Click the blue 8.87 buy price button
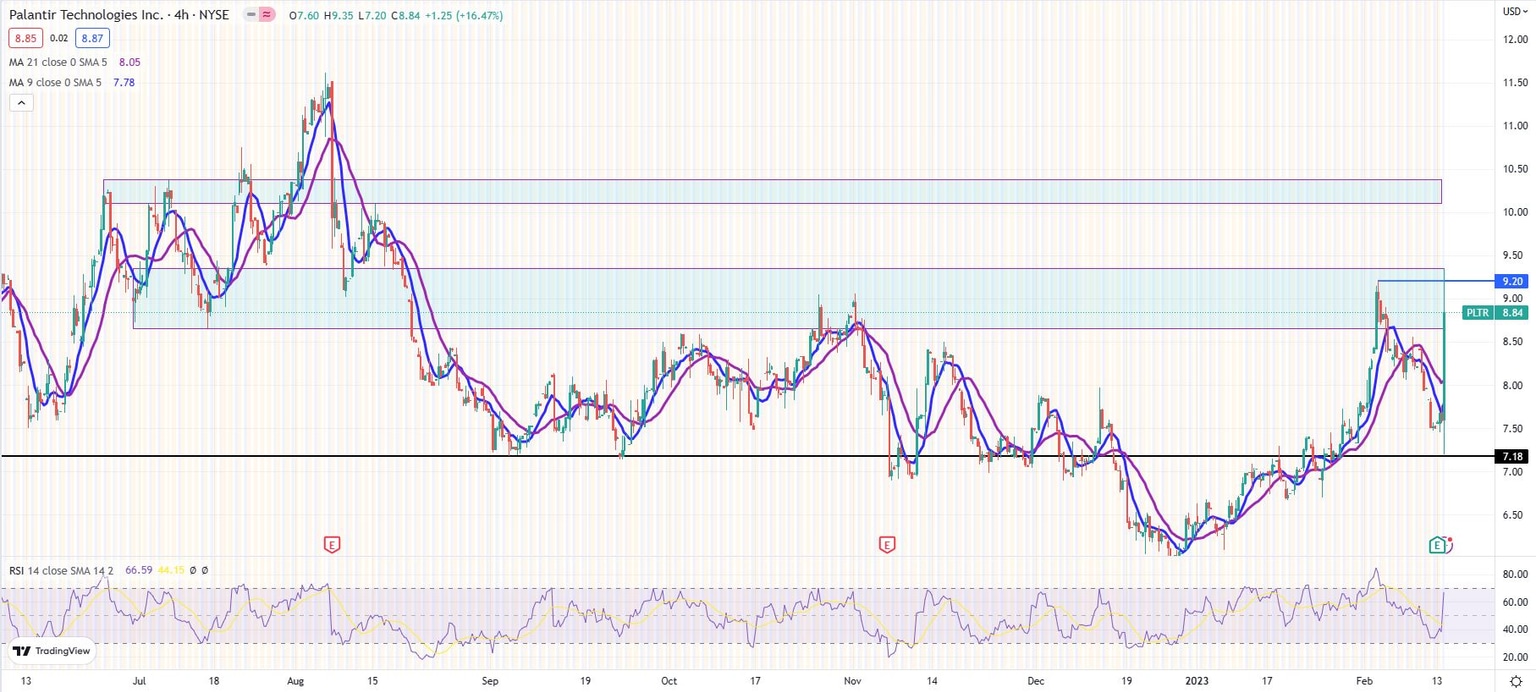This screenshot has height=692, width=1536. (x=91, y=38)
